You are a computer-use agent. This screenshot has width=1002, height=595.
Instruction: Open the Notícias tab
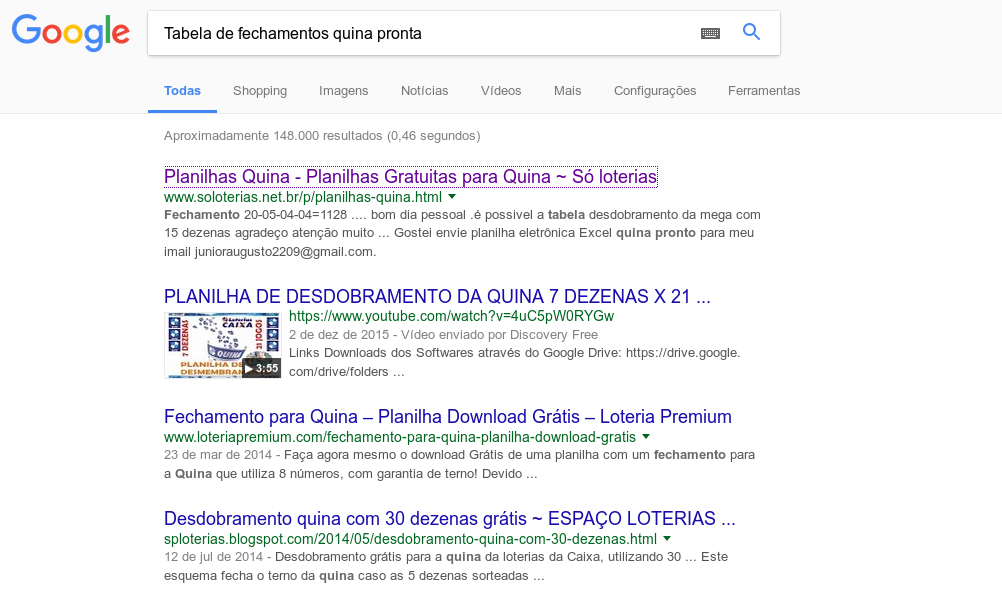tap(424, 91)
